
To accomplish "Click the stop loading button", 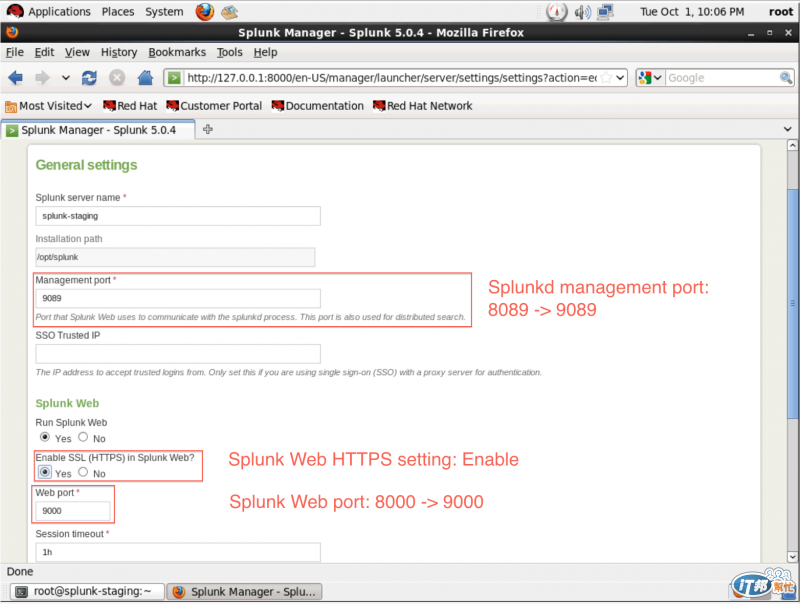I will pos(117,78).
